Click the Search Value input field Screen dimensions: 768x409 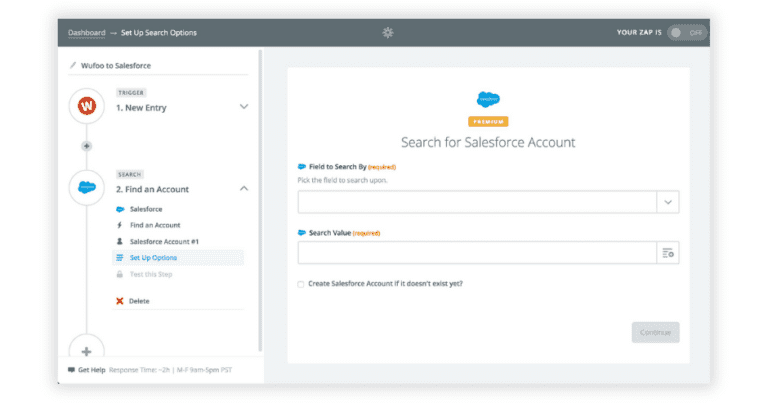[x=476, y=254]
